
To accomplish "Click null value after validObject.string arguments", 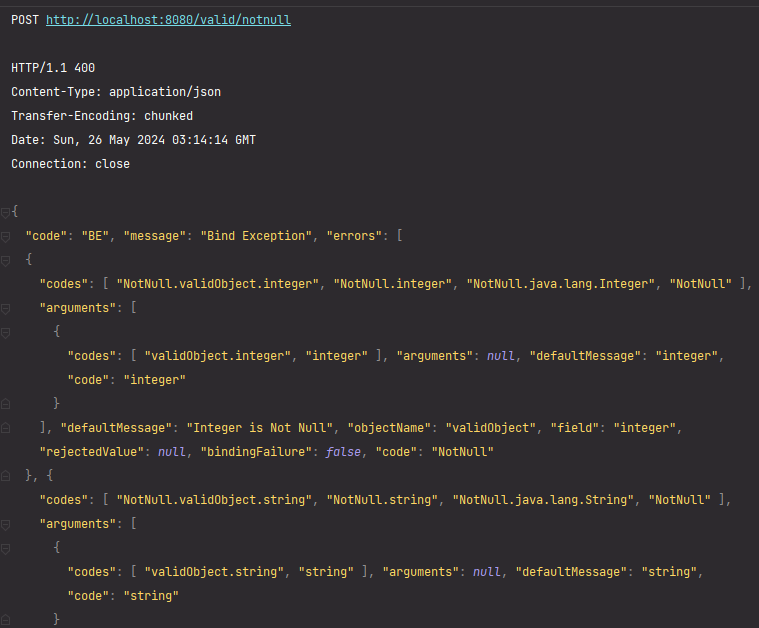I will [486, 572].
